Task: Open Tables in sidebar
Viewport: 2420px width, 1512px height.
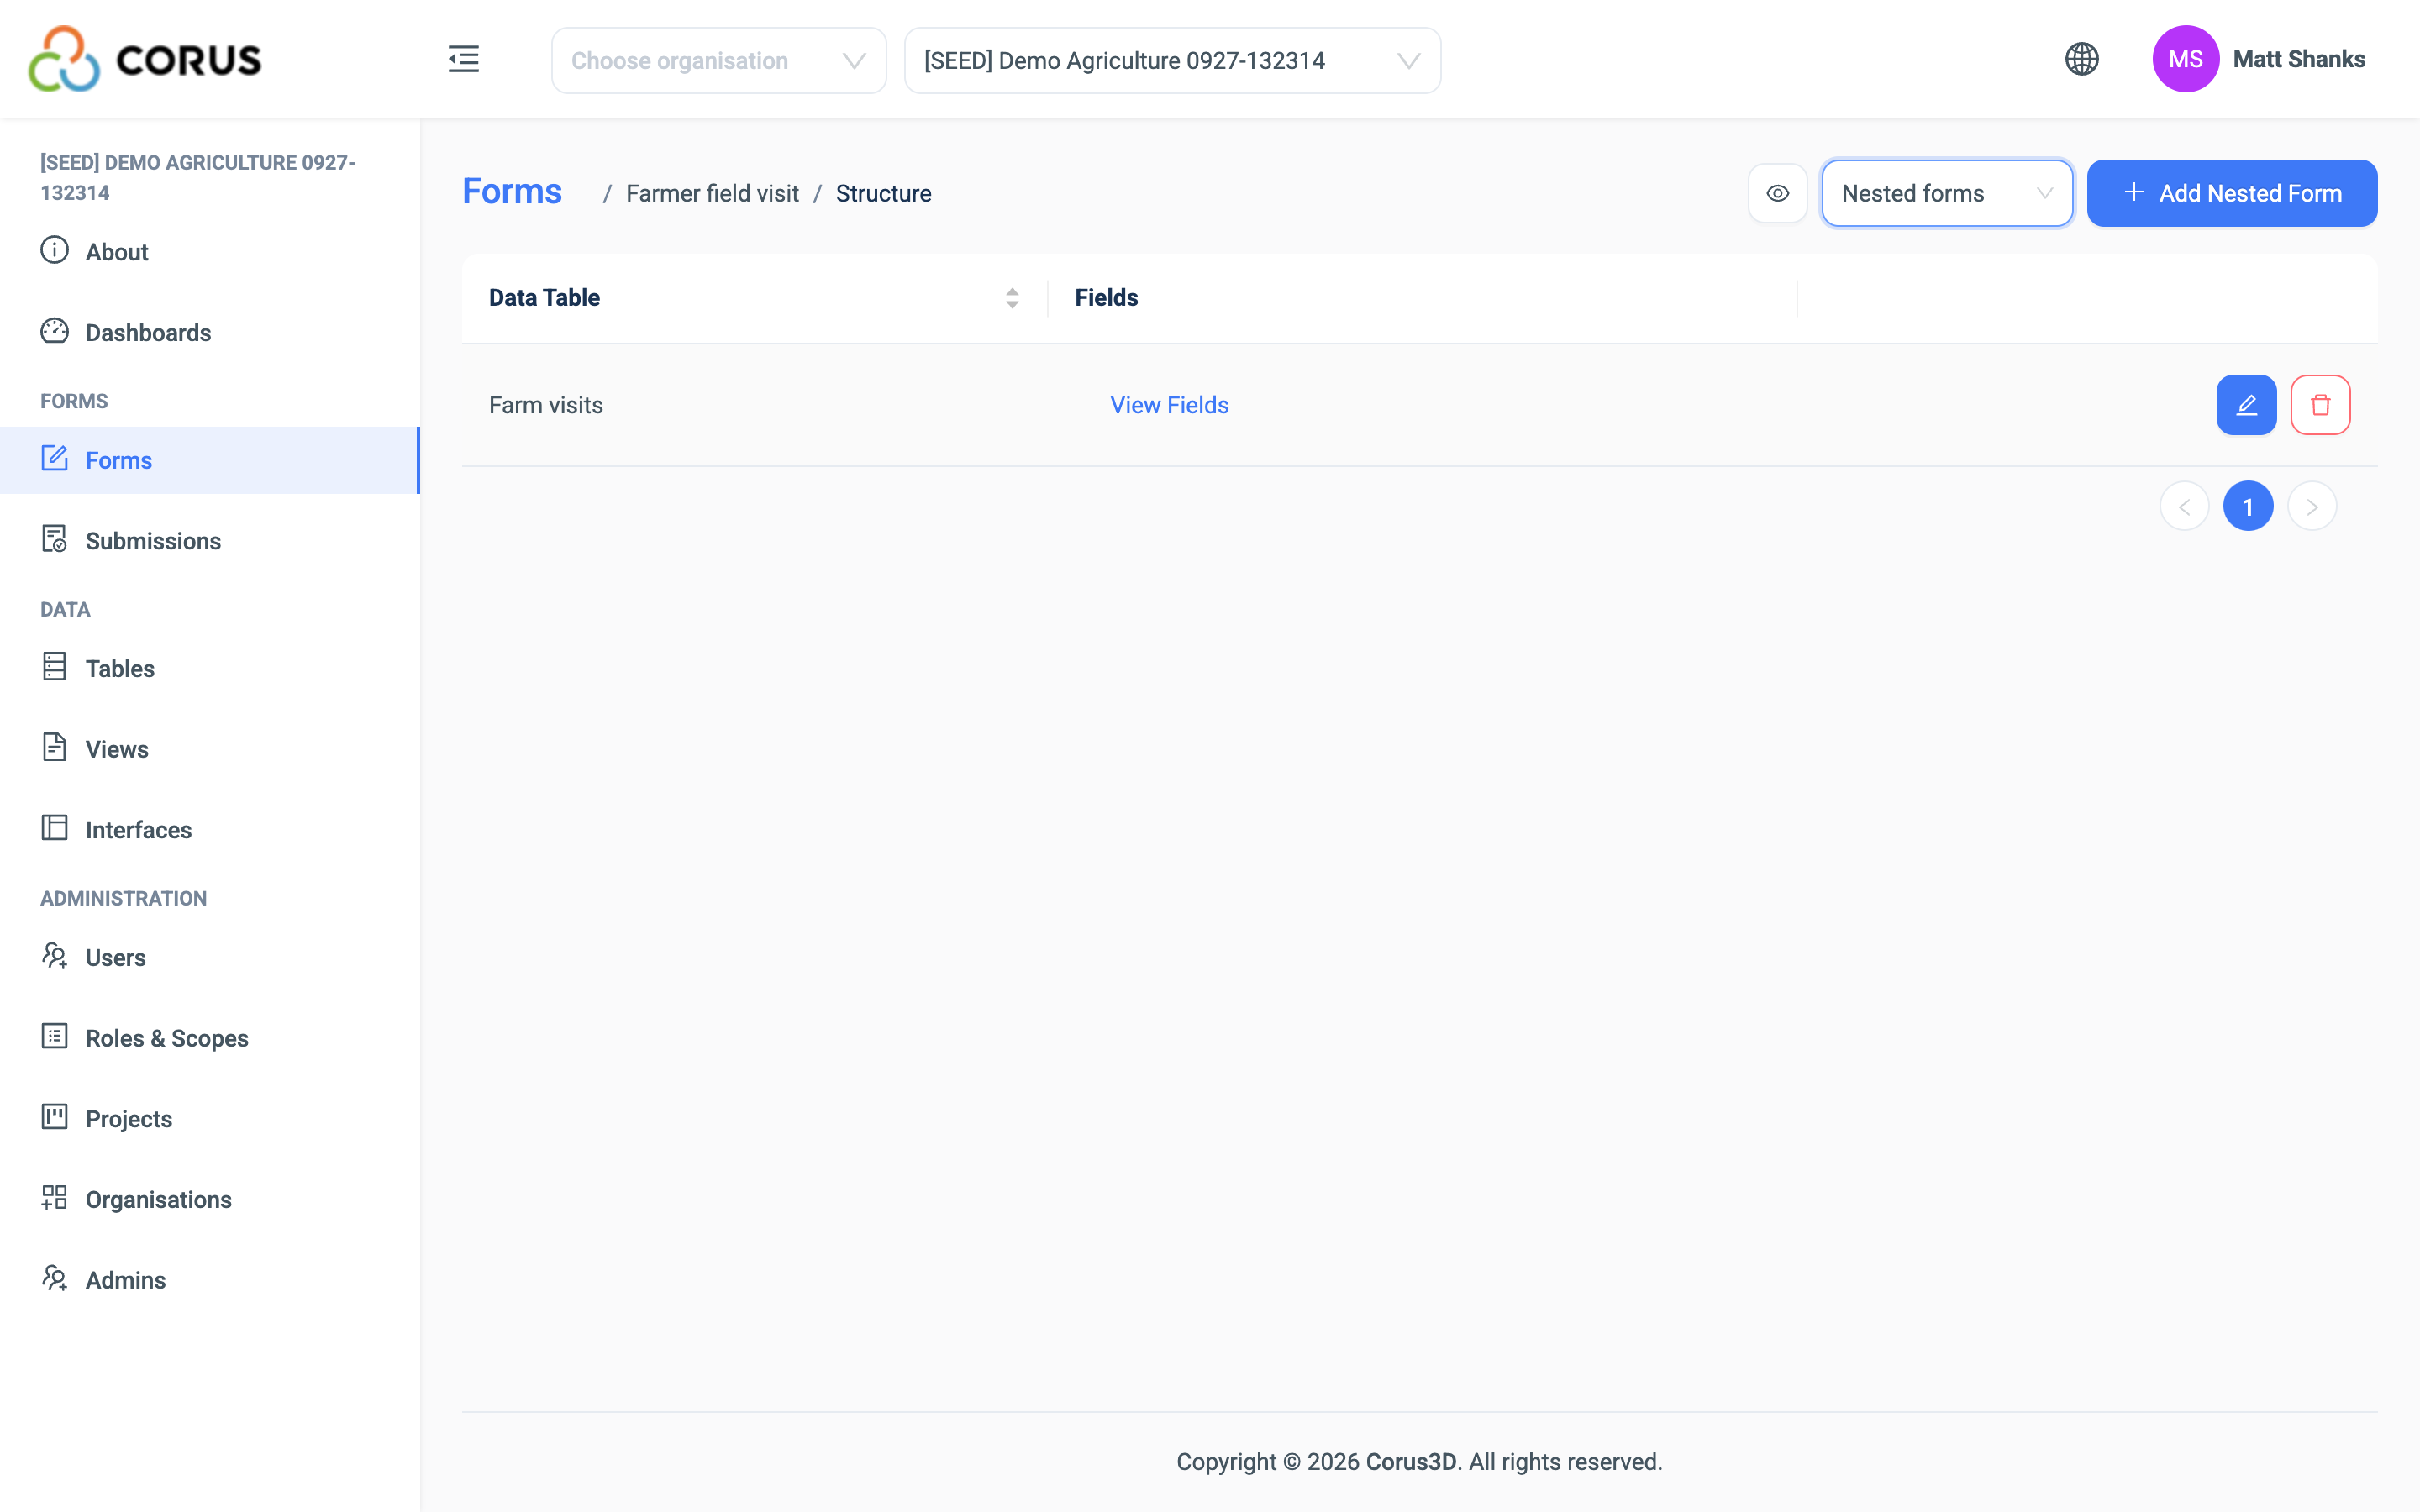Action: point(210,669)
